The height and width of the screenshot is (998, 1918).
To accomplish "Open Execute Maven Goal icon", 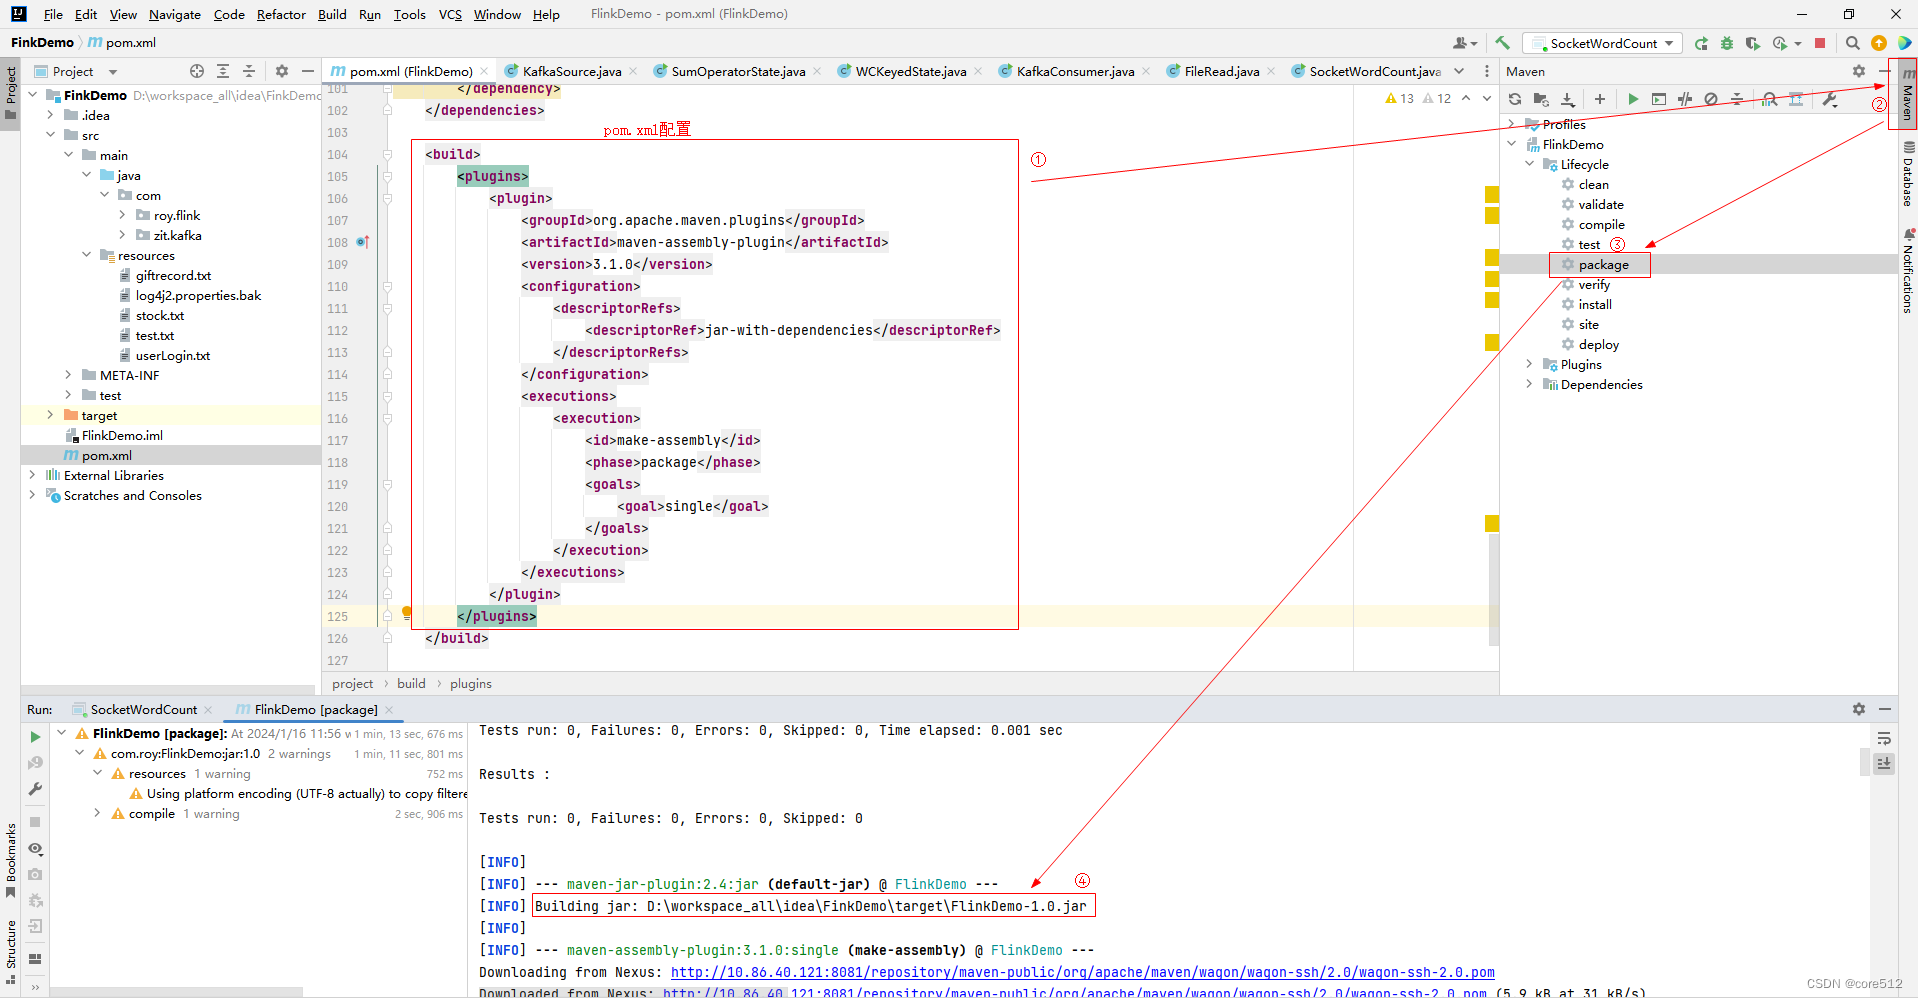I will 1659,99.
